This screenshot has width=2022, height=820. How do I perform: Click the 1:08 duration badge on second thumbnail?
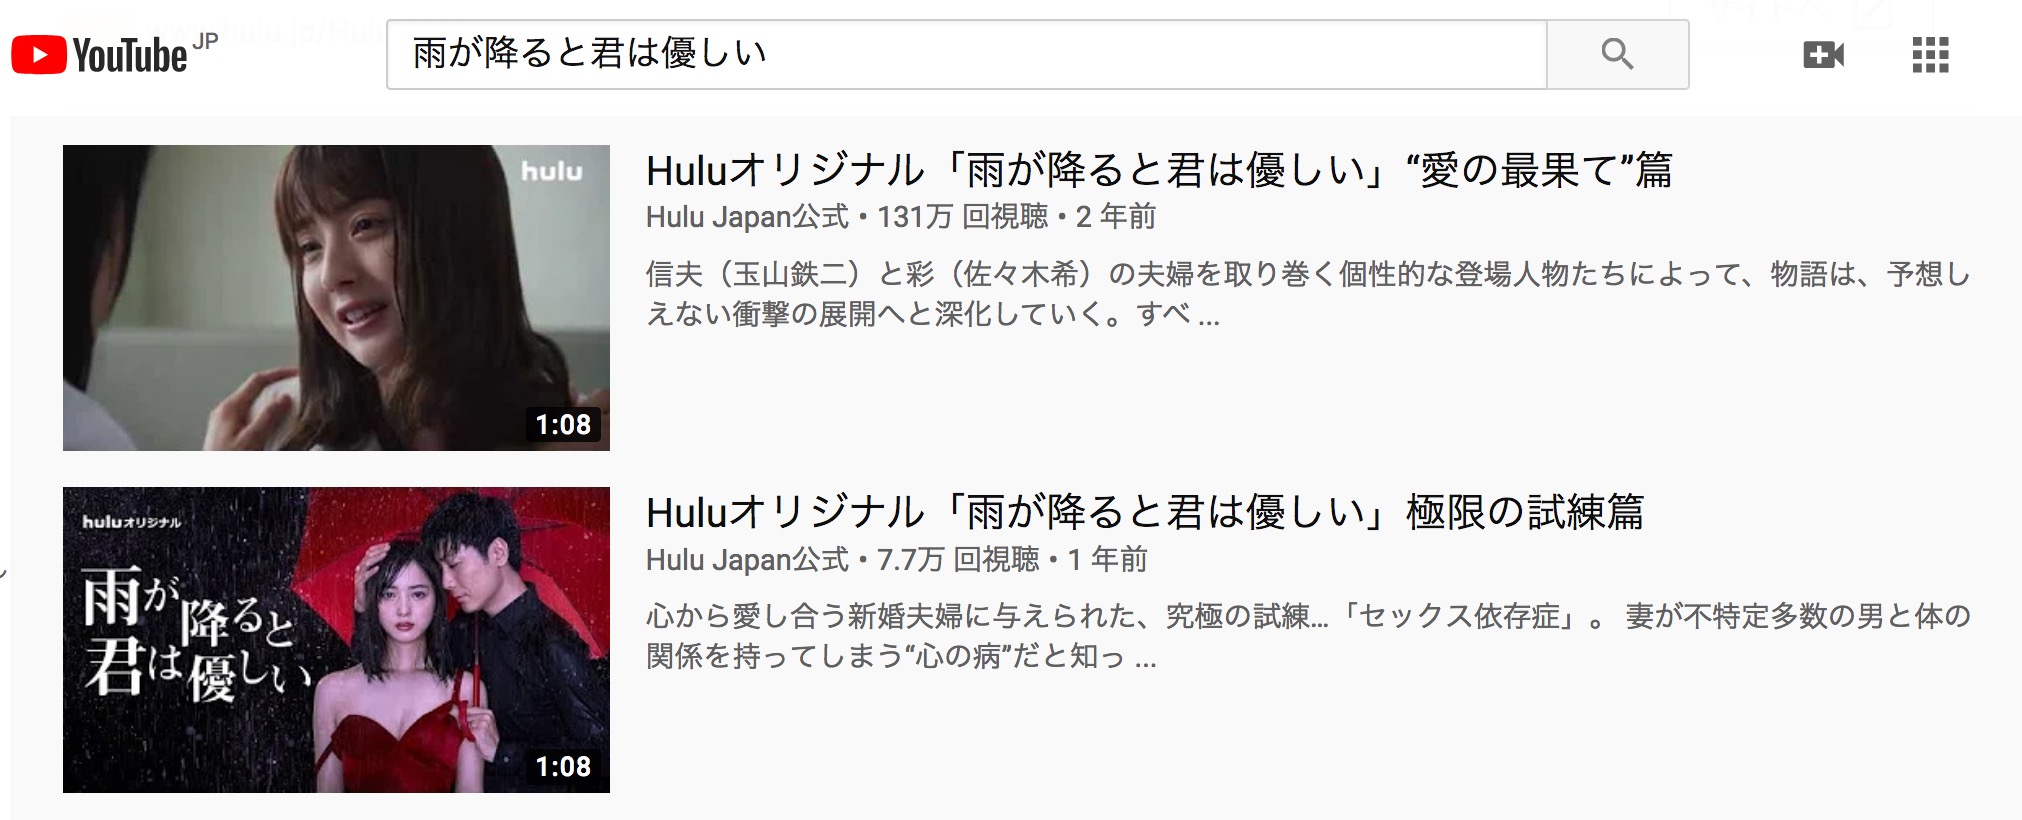point(563,767)
